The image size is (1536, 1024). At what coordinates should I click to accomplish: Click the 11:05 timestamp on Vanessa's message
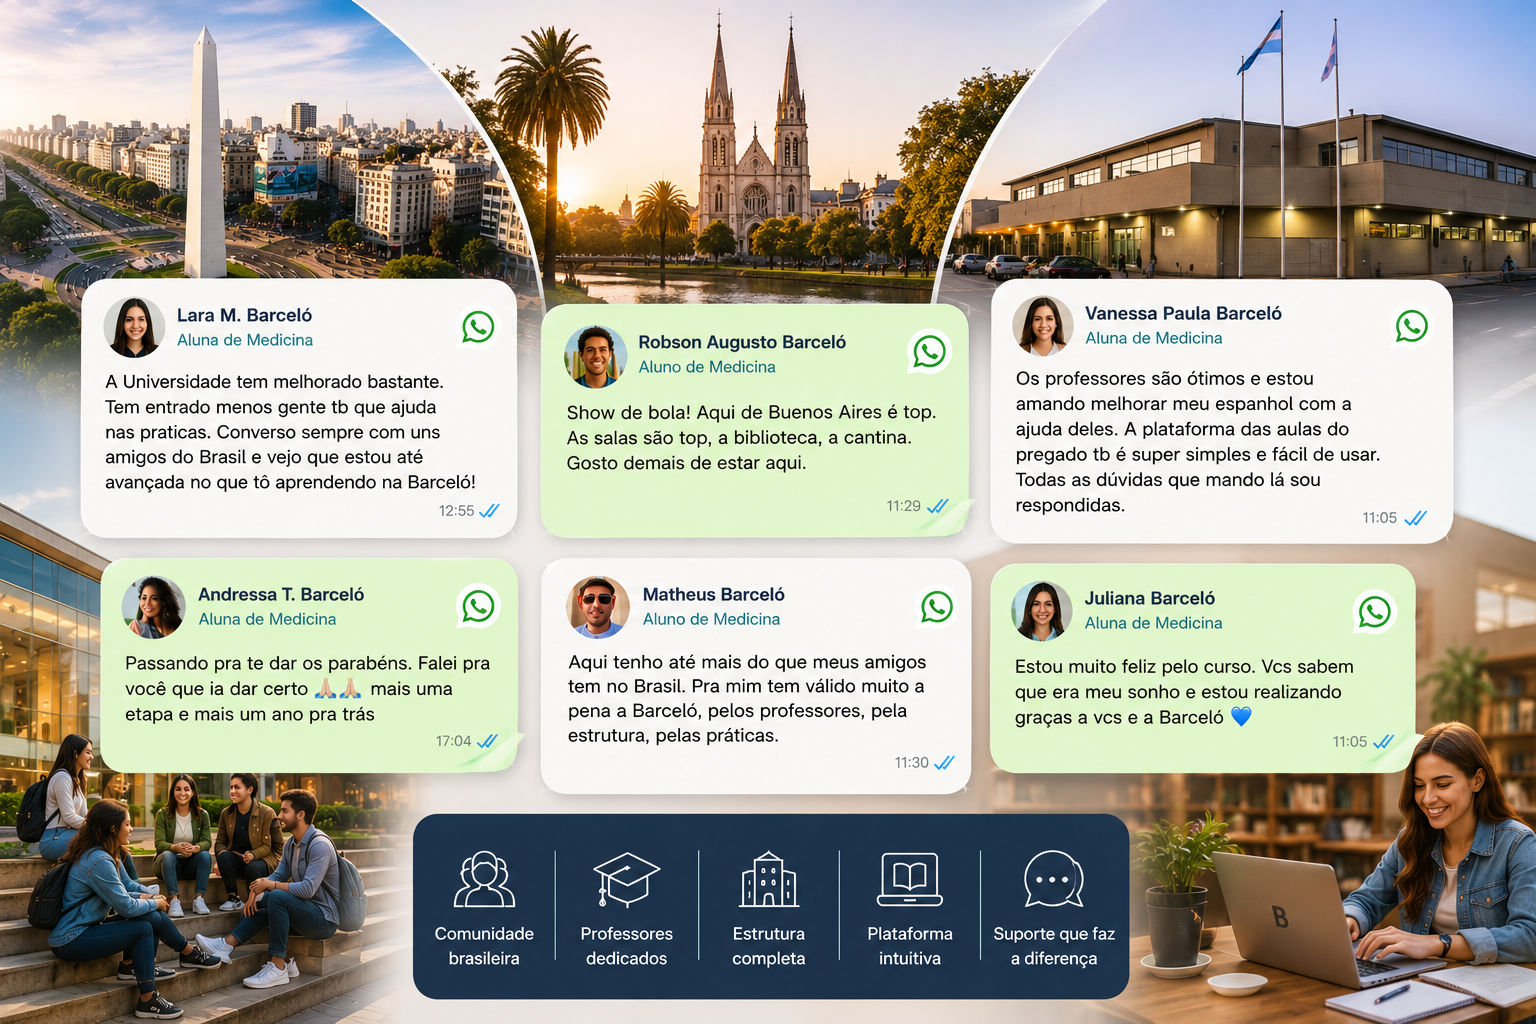1379,518
